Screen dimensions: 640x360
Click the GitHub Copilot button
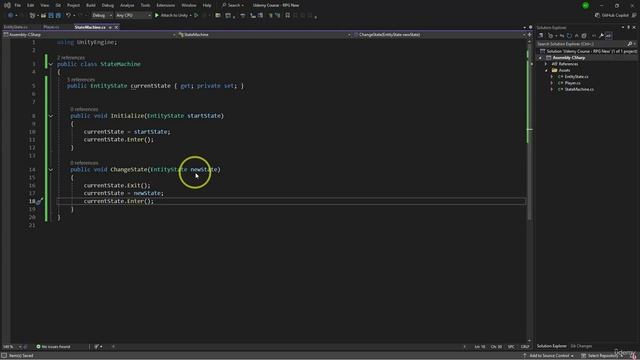click(x=611, y=15)
